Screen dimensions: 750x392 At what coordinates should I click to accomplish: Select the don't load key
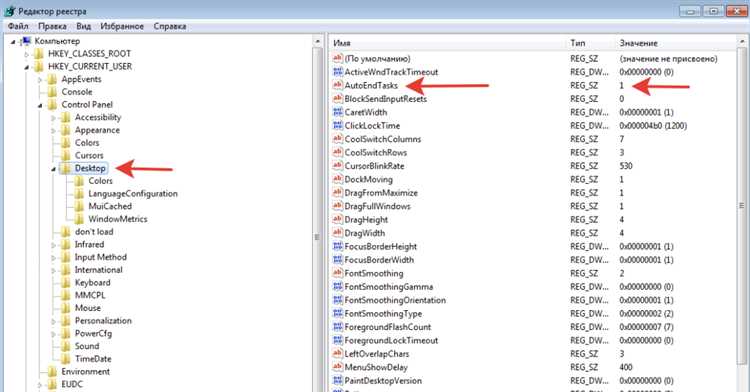[x=94, y=231]
